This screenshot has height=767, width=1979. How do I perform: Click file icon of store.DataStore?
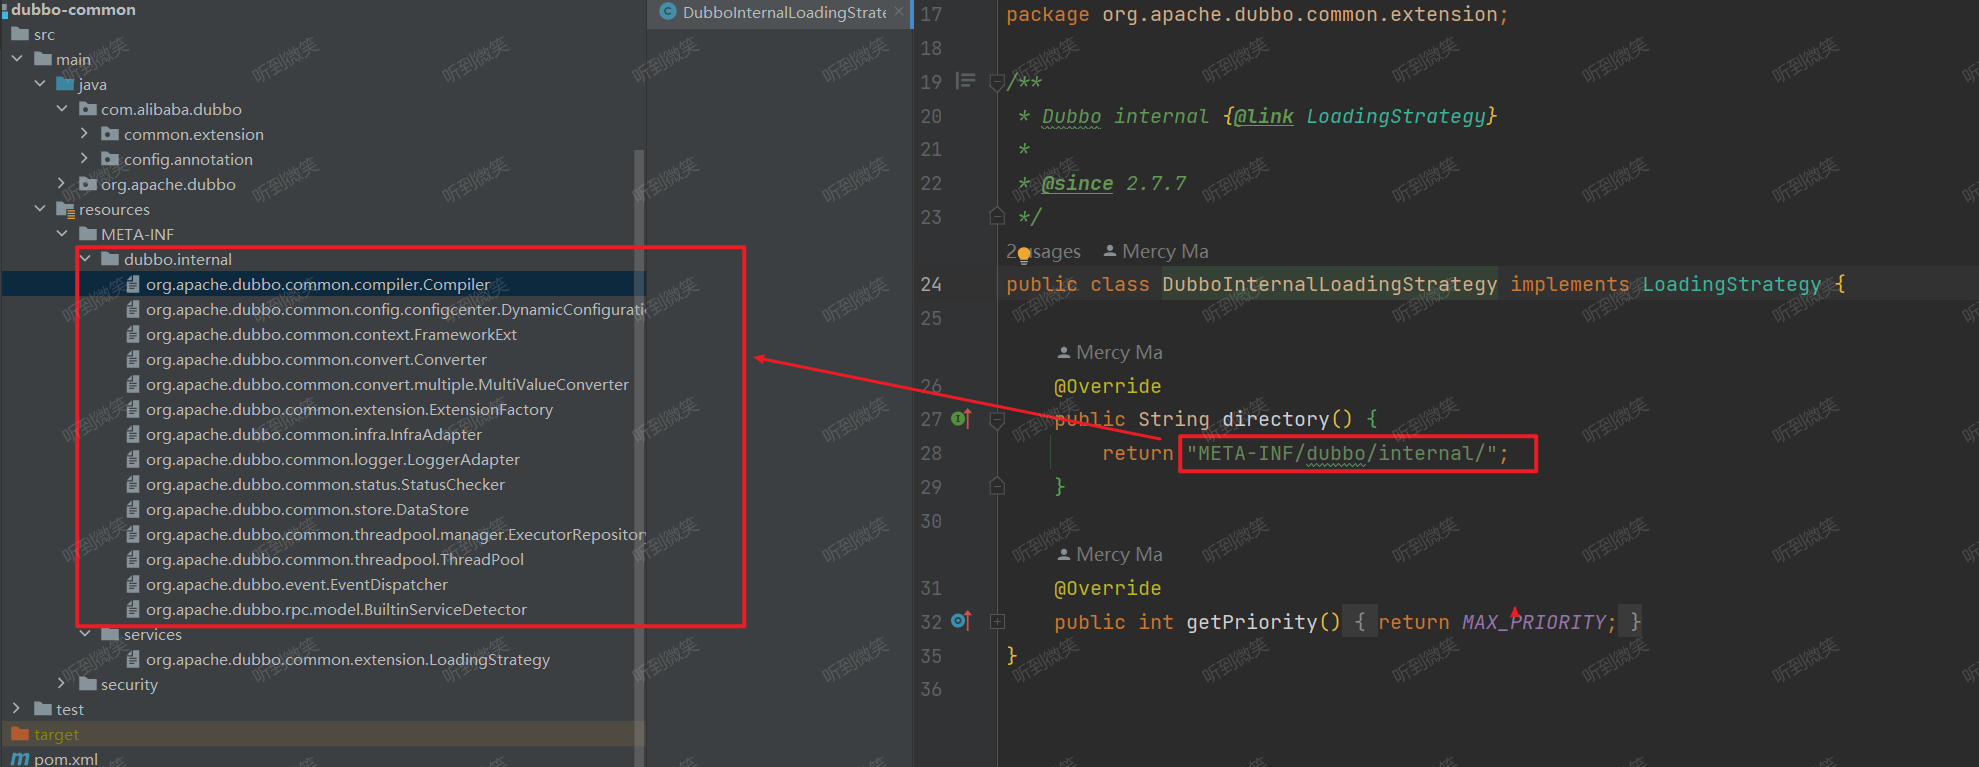coord(133,509)
